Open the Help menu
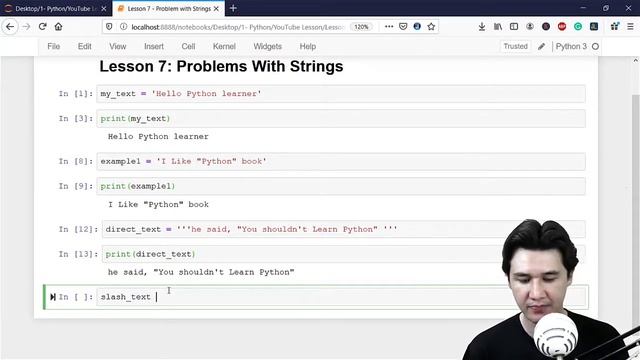Image resolution: width=640 pixels, height=360 pixels. point(308,47)
